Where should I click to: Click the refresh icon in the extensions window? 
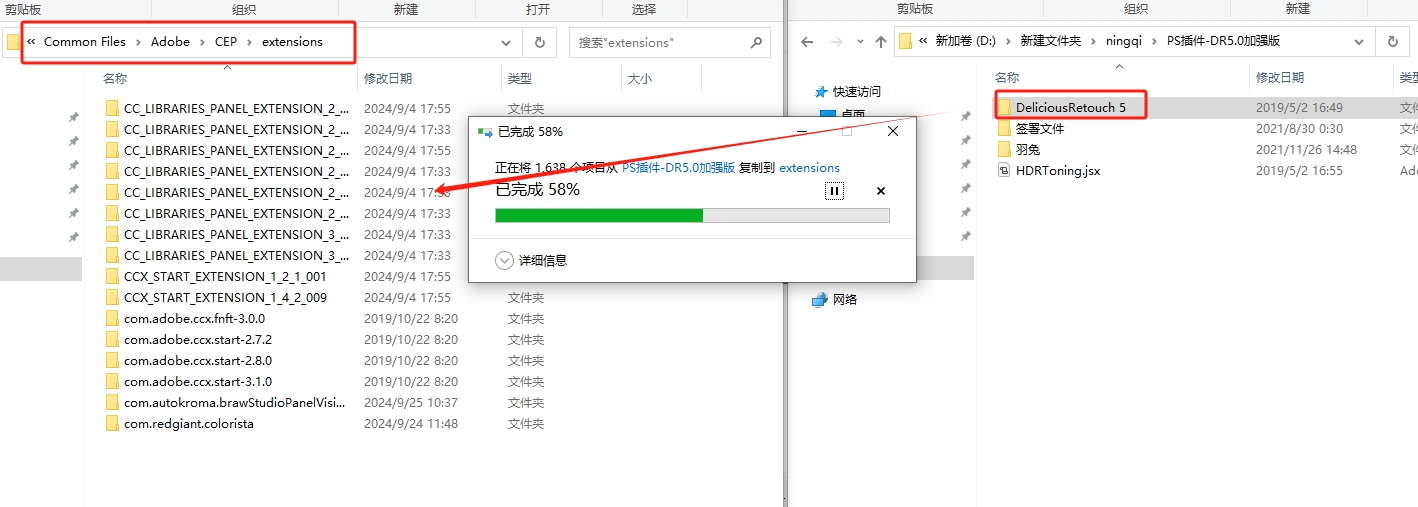coord(540,42)
